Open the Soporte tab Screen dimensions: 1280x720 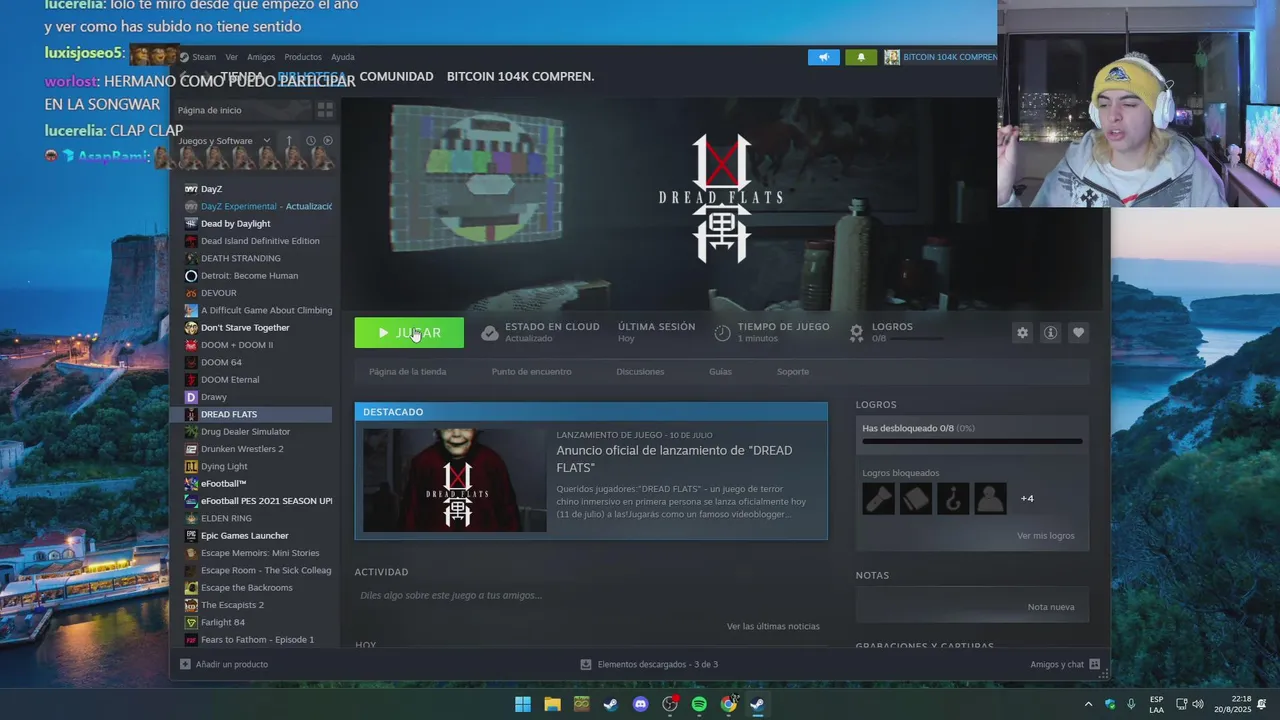[793, 372]
